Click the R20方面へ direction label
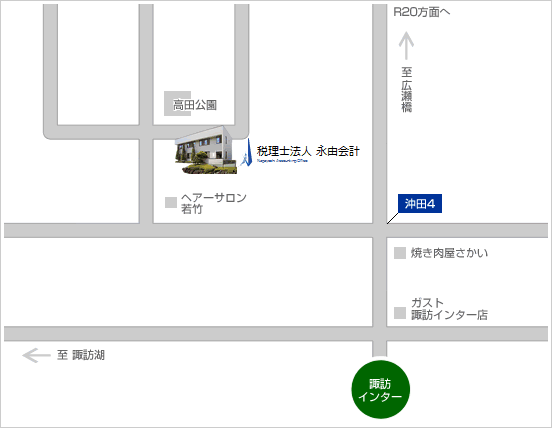 click(x=422, y=12)
